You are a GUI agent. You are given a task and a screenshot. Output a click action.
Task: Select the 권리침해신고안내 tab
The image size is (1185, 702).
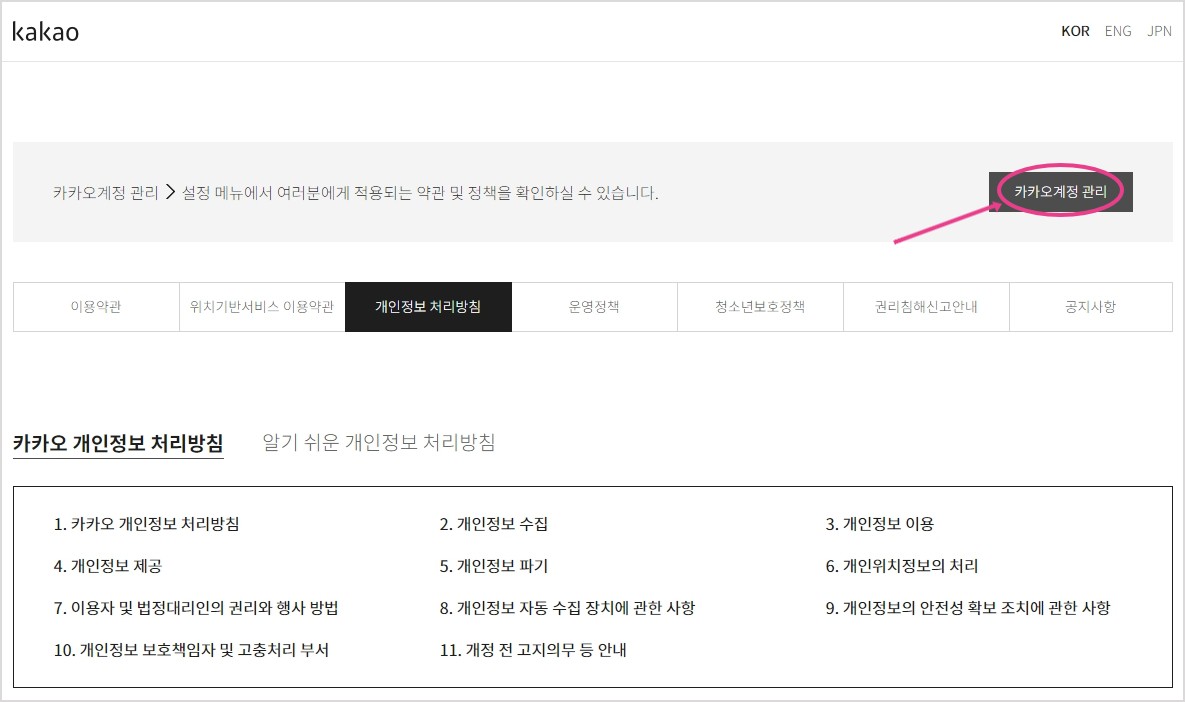[926, 307]
